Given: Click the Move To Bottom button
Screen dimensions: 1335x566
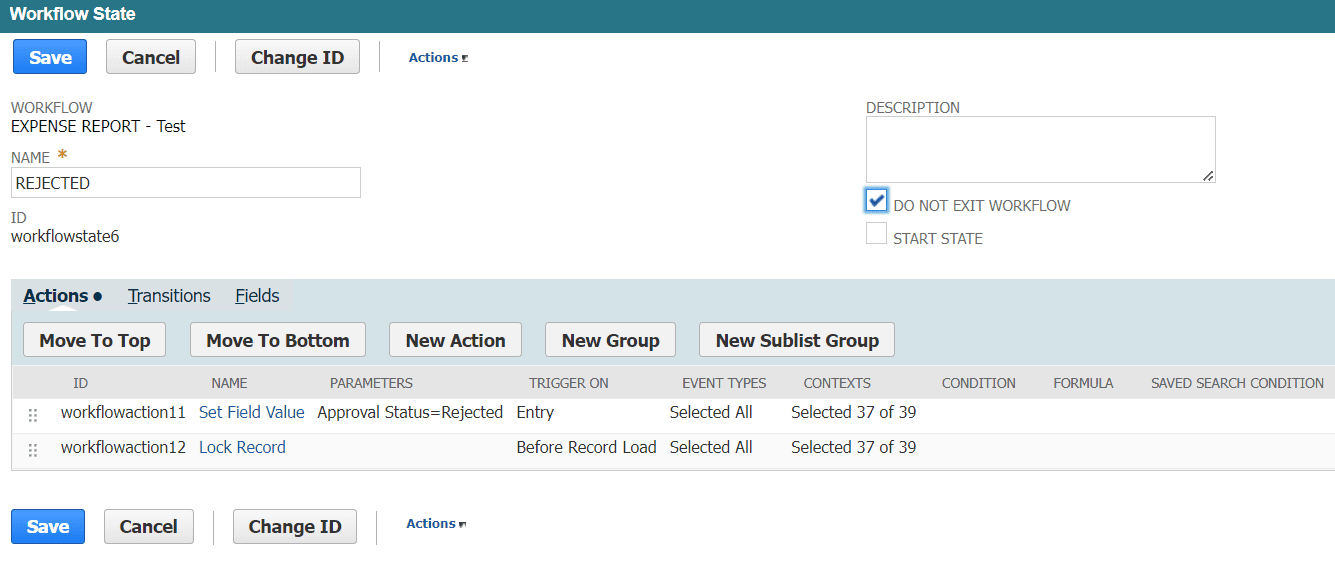Looking at the screenshot, I should 278,340.
